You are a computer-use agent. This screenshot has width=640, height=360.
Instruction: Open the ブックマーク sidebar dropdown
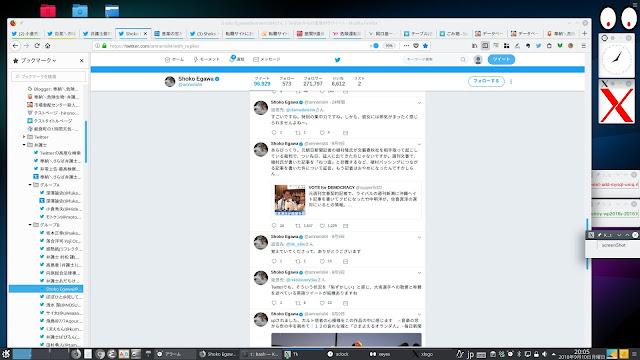click(38, 60)
